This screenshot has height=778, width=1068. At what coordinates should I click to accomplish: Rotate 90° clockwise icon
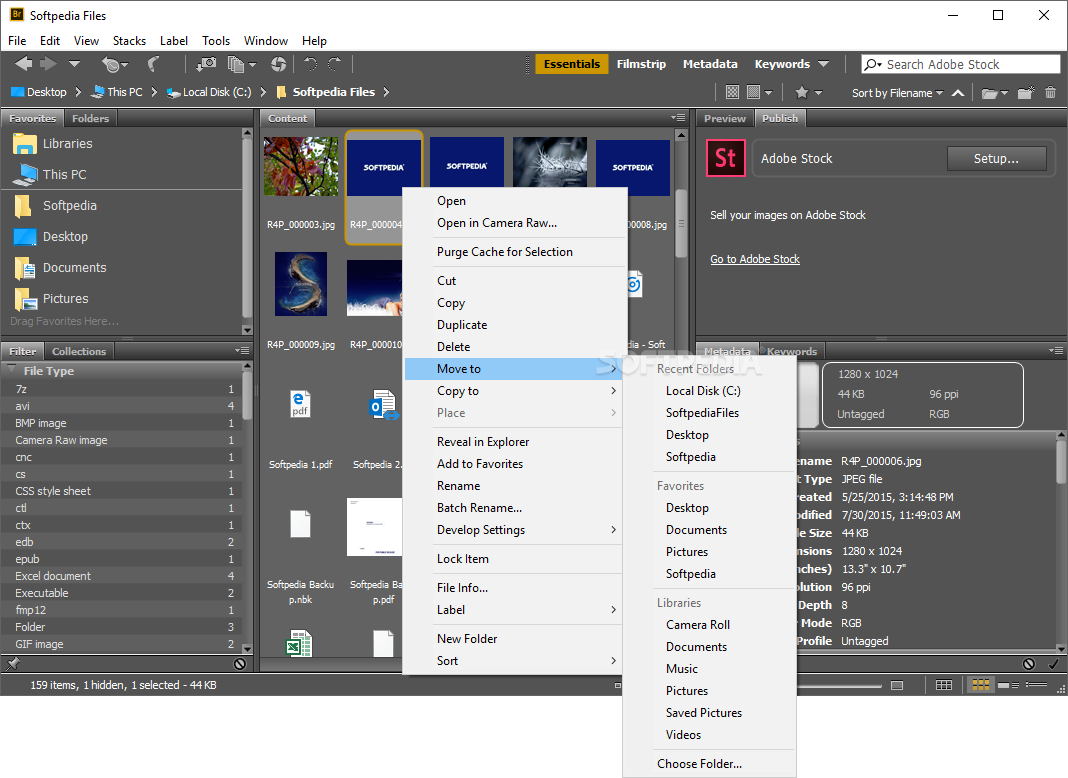(334, 64)
